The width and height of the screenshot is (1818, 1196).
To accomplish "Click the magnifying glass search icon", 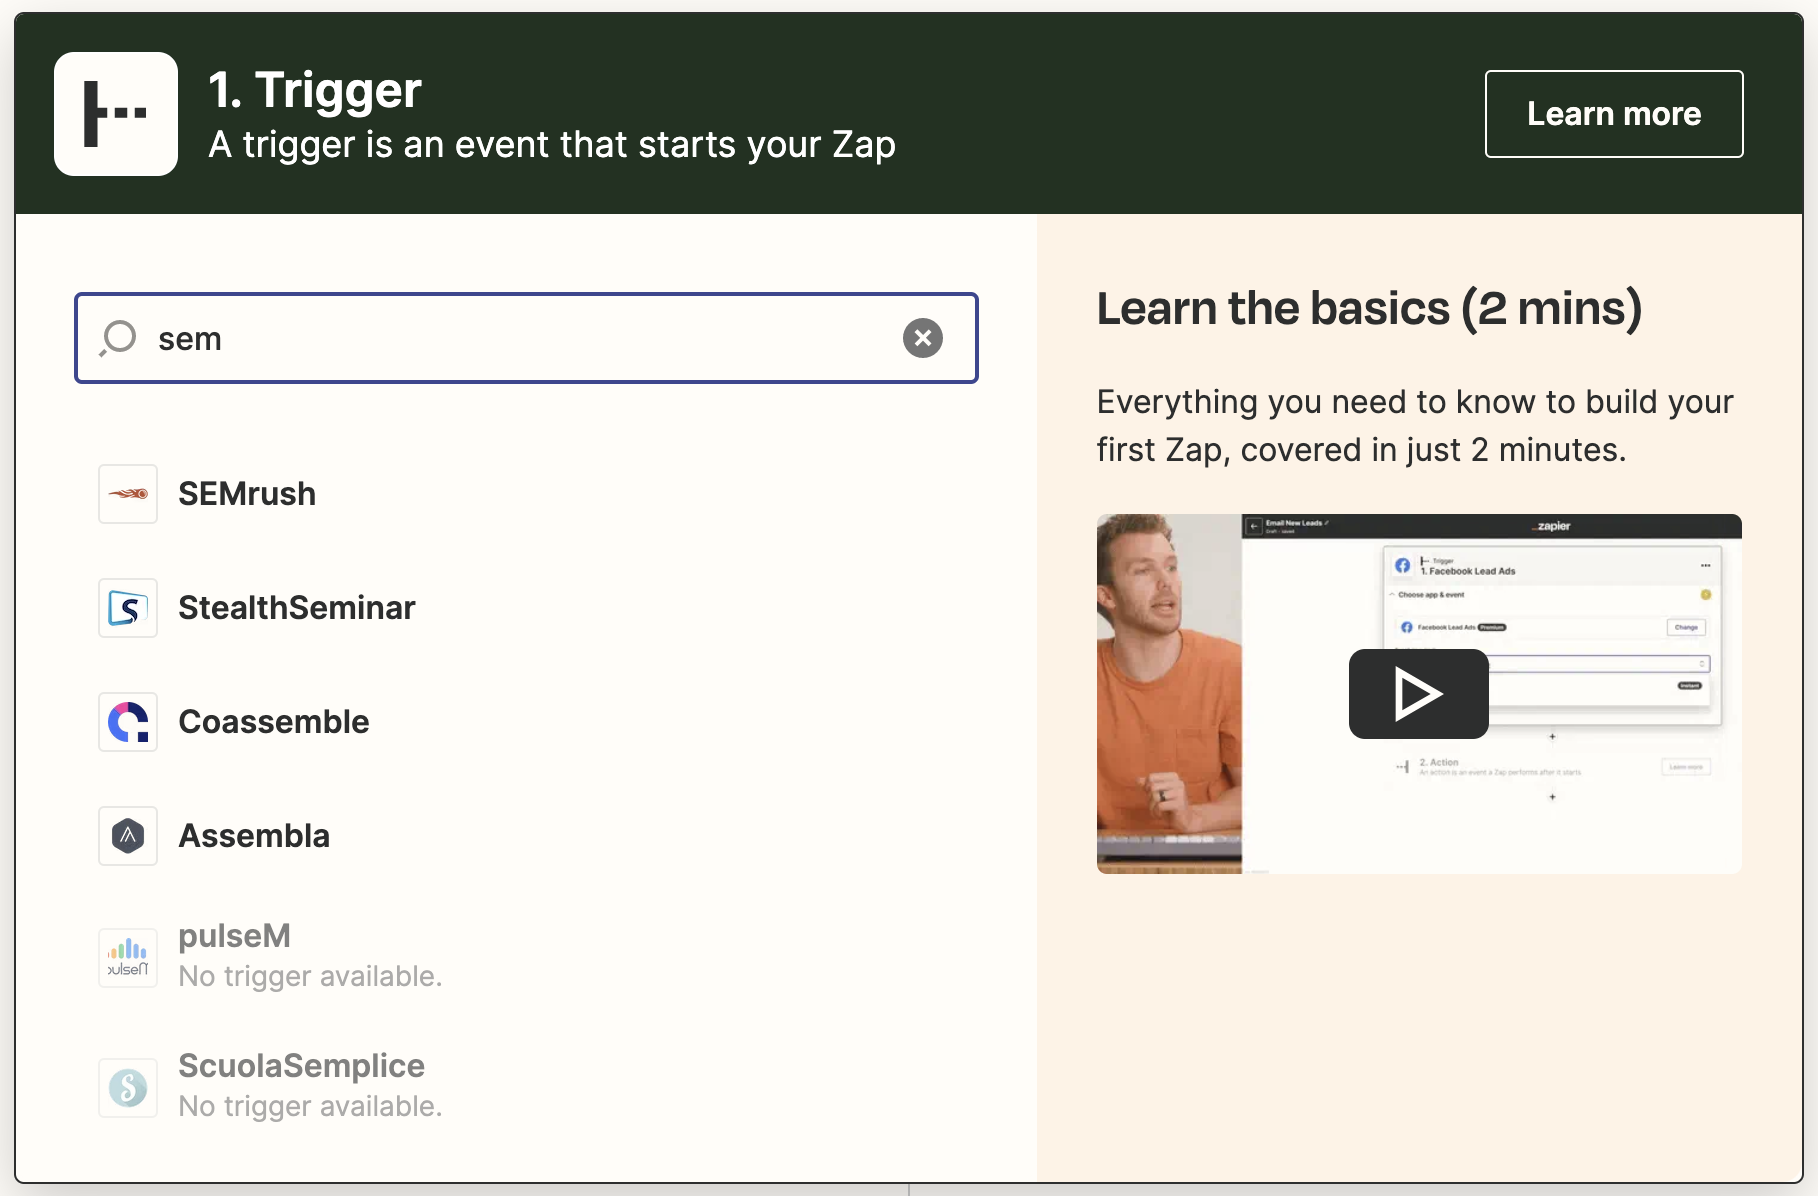I will point(117,338).
